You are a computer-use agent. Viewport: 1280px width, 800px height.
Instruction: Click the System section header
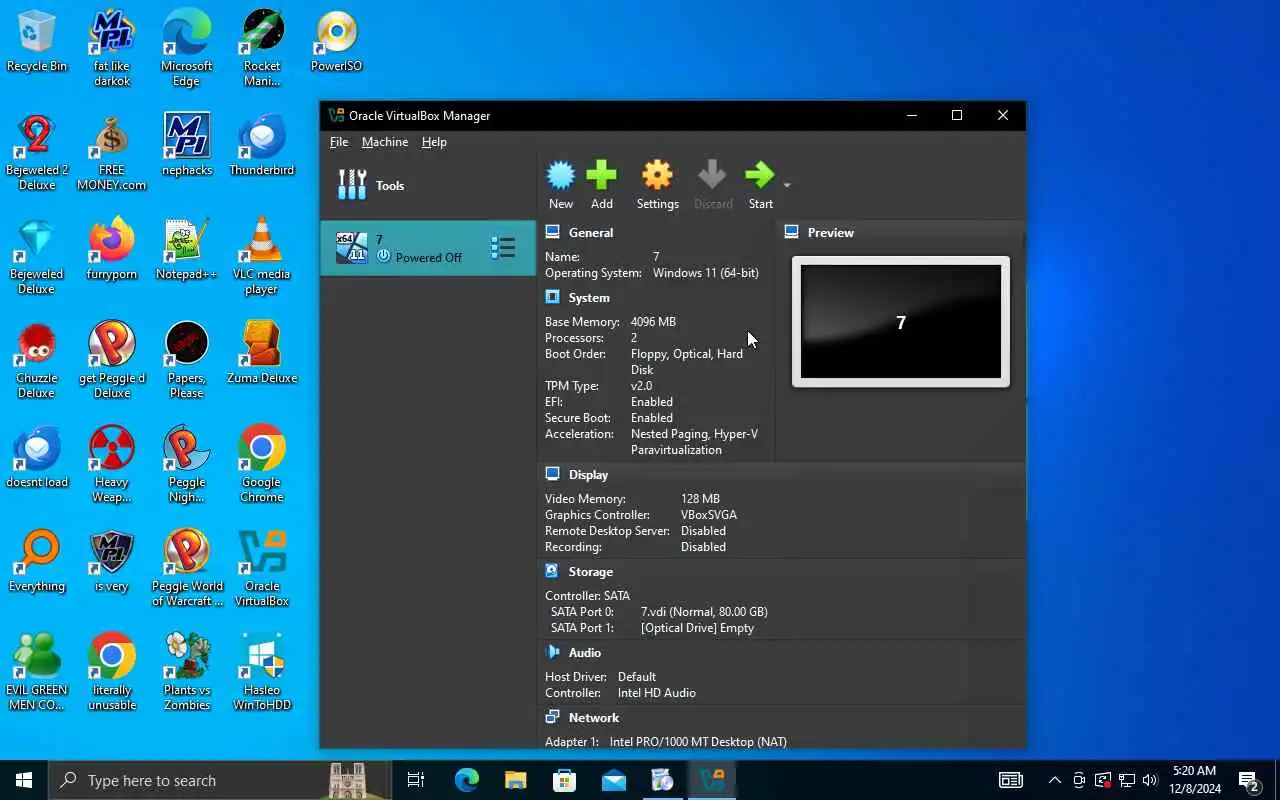[x=589, y=297]
